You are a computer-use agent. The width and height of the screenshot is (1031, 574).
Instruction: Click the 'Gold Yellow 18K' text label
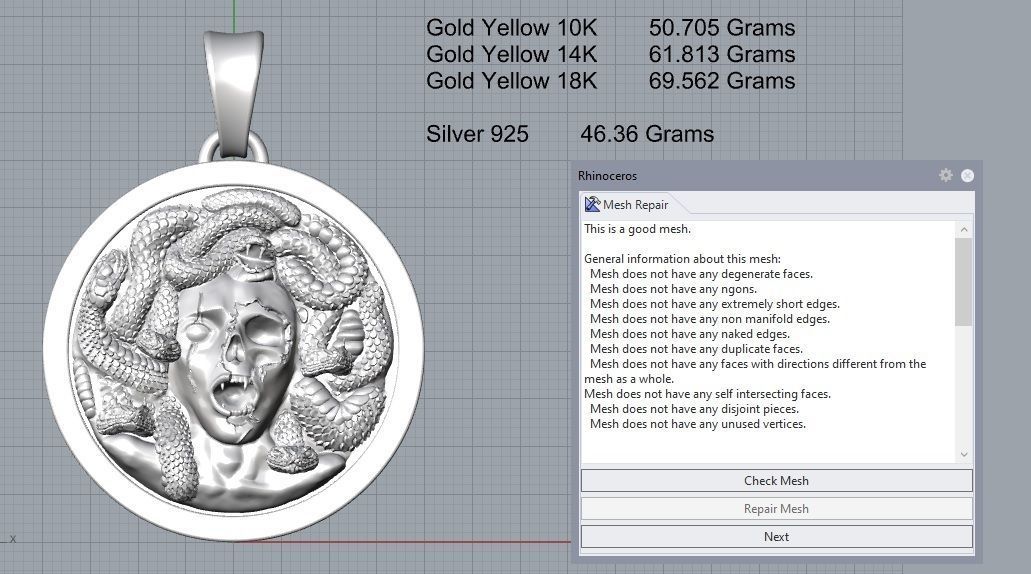[512, 81]
